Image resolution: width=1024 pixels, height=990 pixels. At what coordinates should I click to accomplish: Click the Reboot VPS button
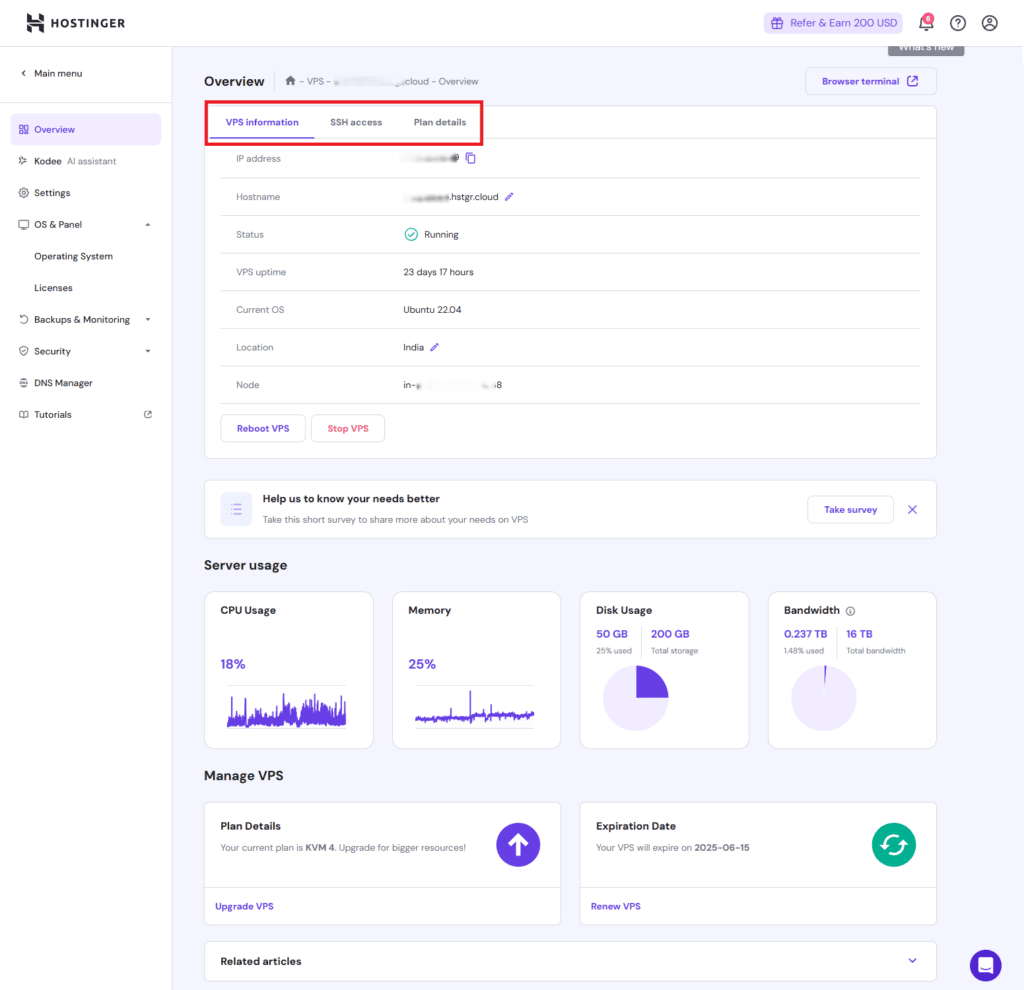click(263, 428)
